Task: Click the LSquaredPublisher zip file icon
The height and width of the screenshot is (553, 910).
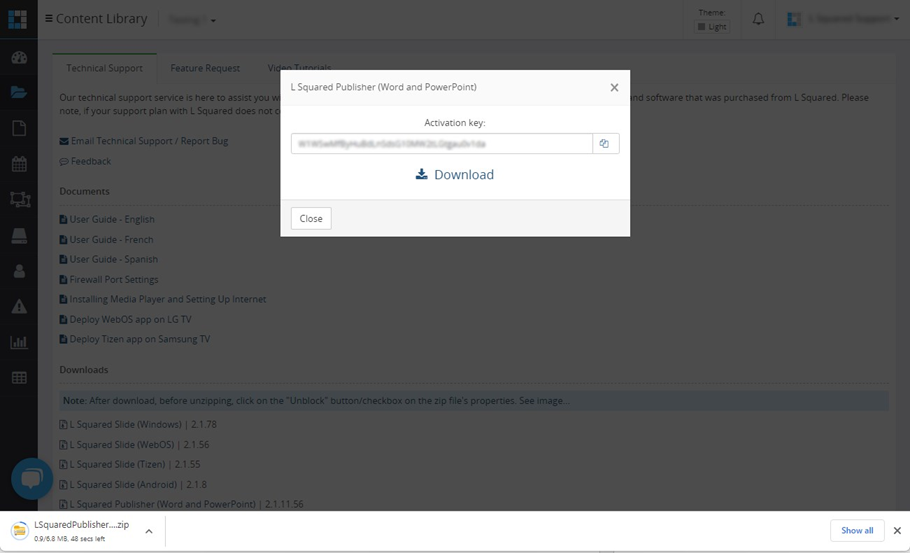Action: [x=20, y=530]
